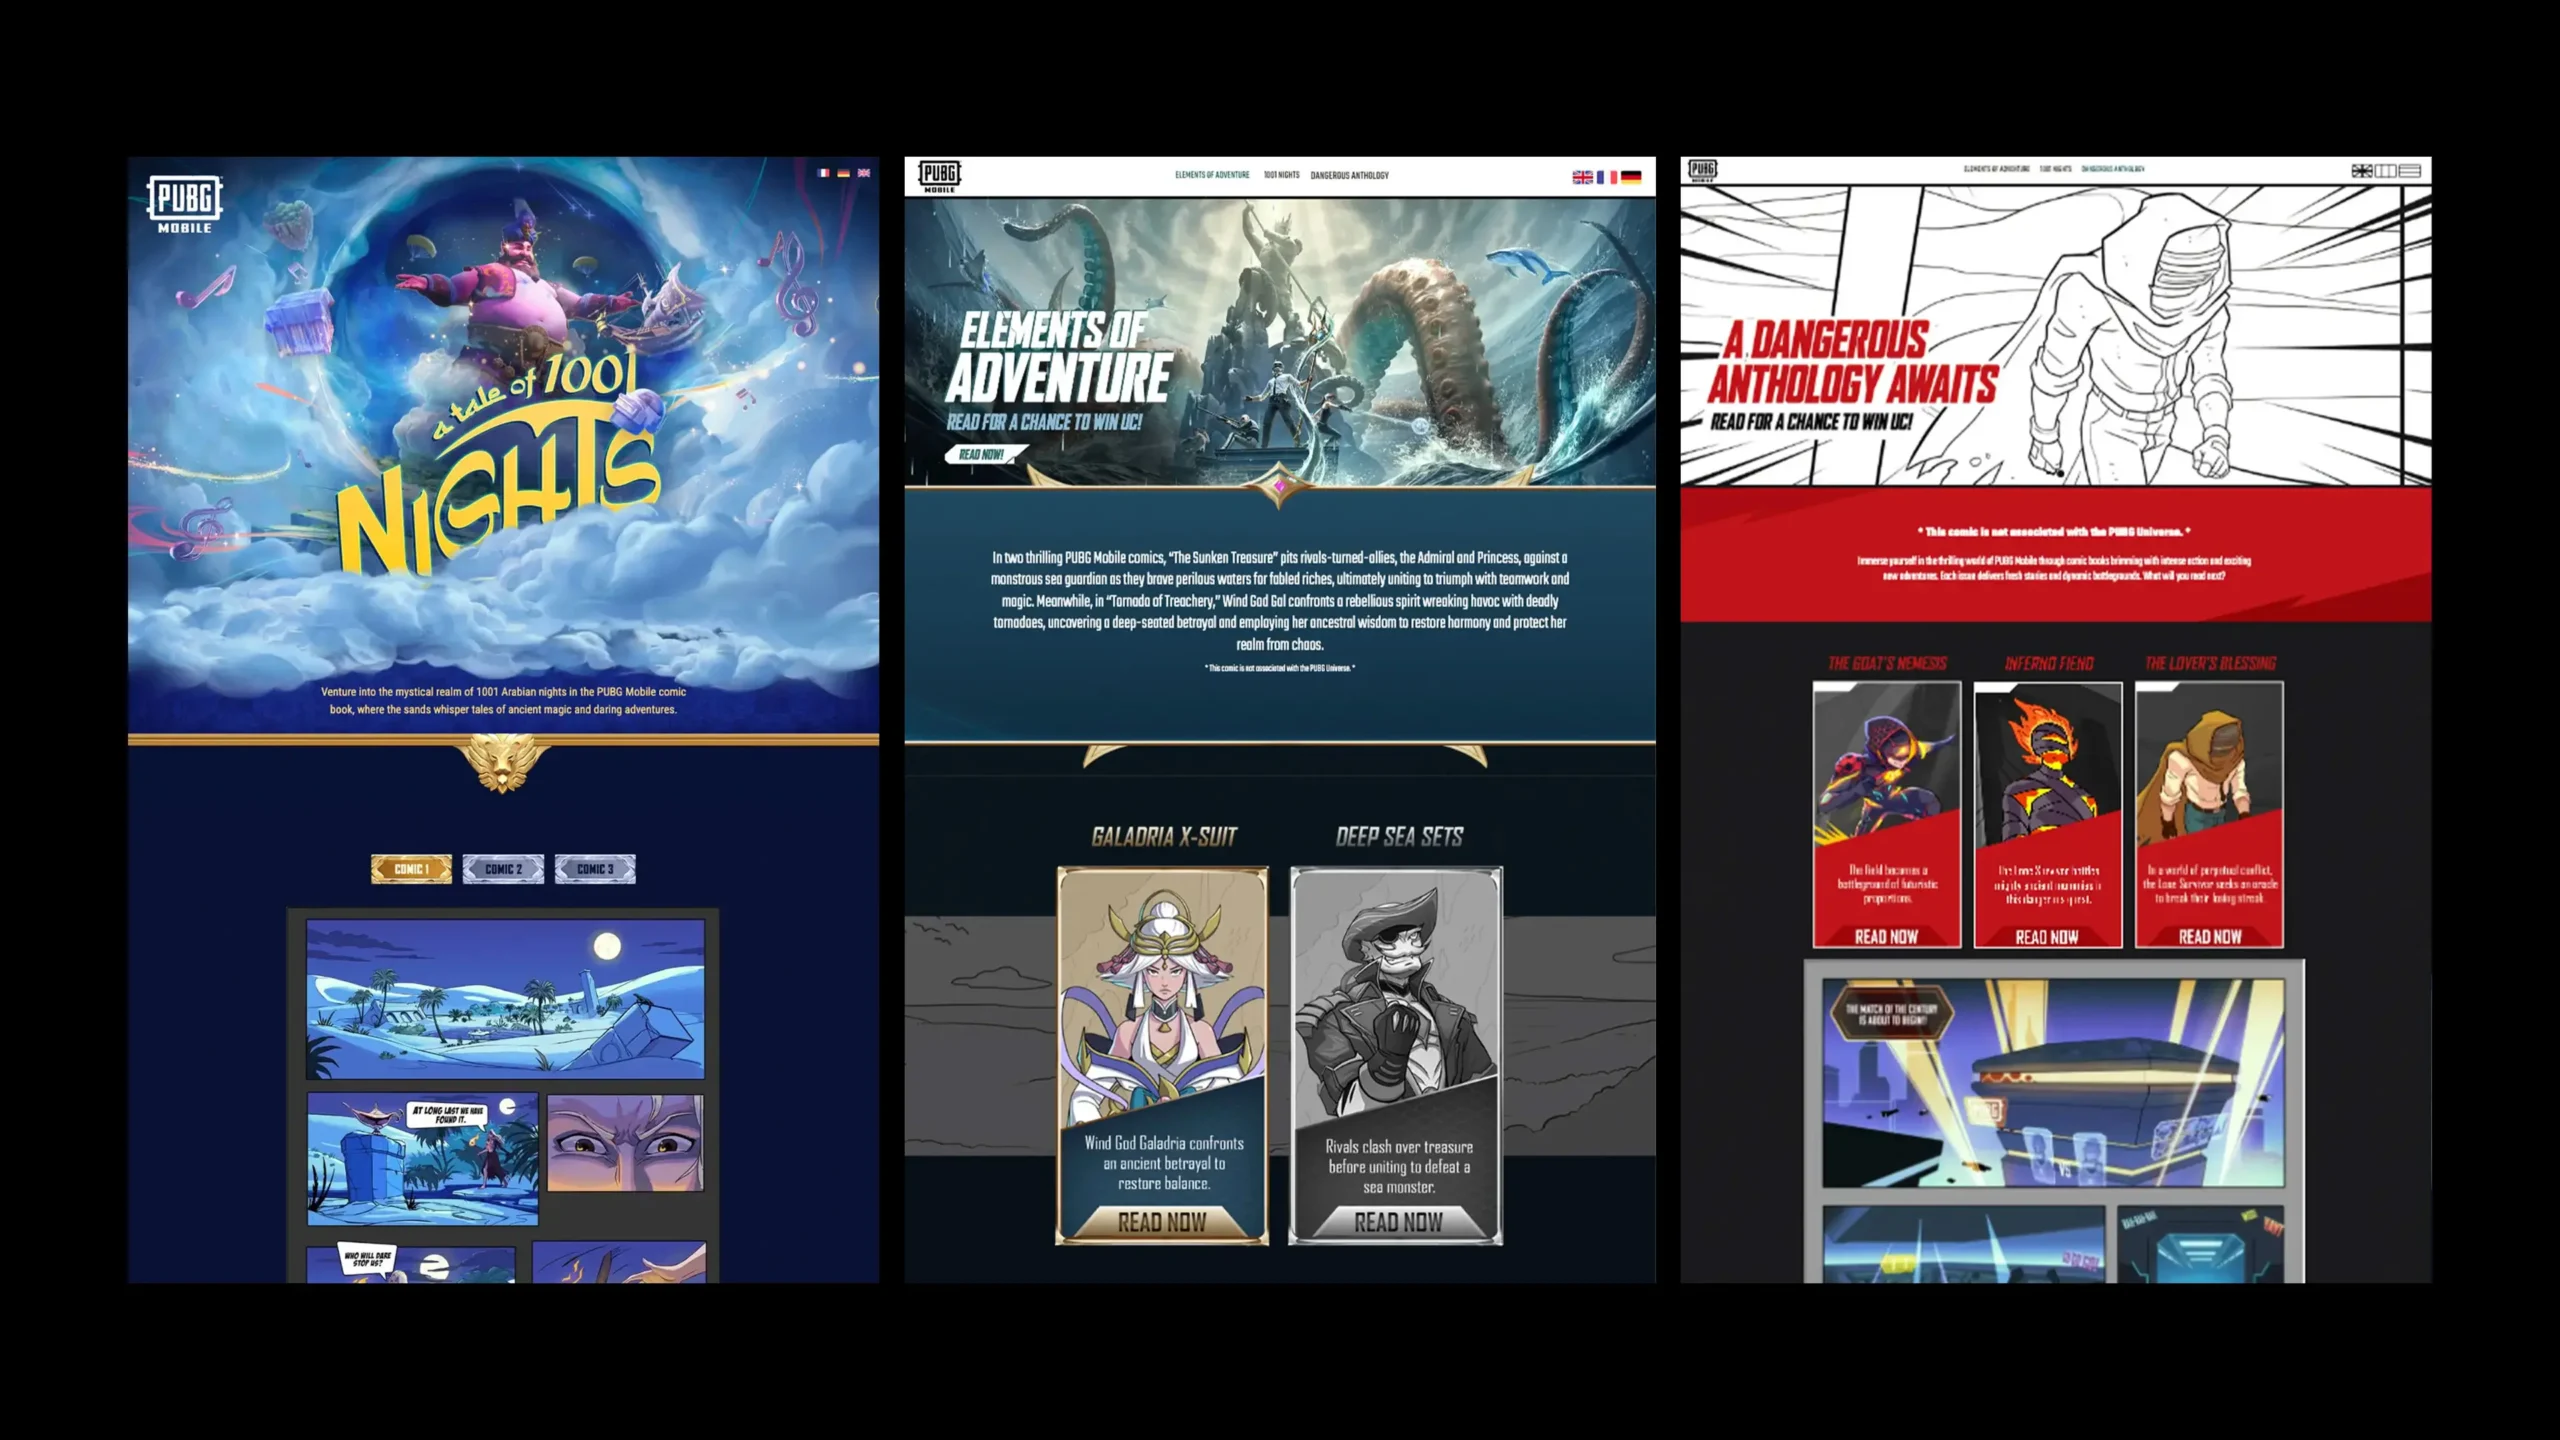Select German flag on 1001 Nights page

pyautogui.click(x=844, y=173)
